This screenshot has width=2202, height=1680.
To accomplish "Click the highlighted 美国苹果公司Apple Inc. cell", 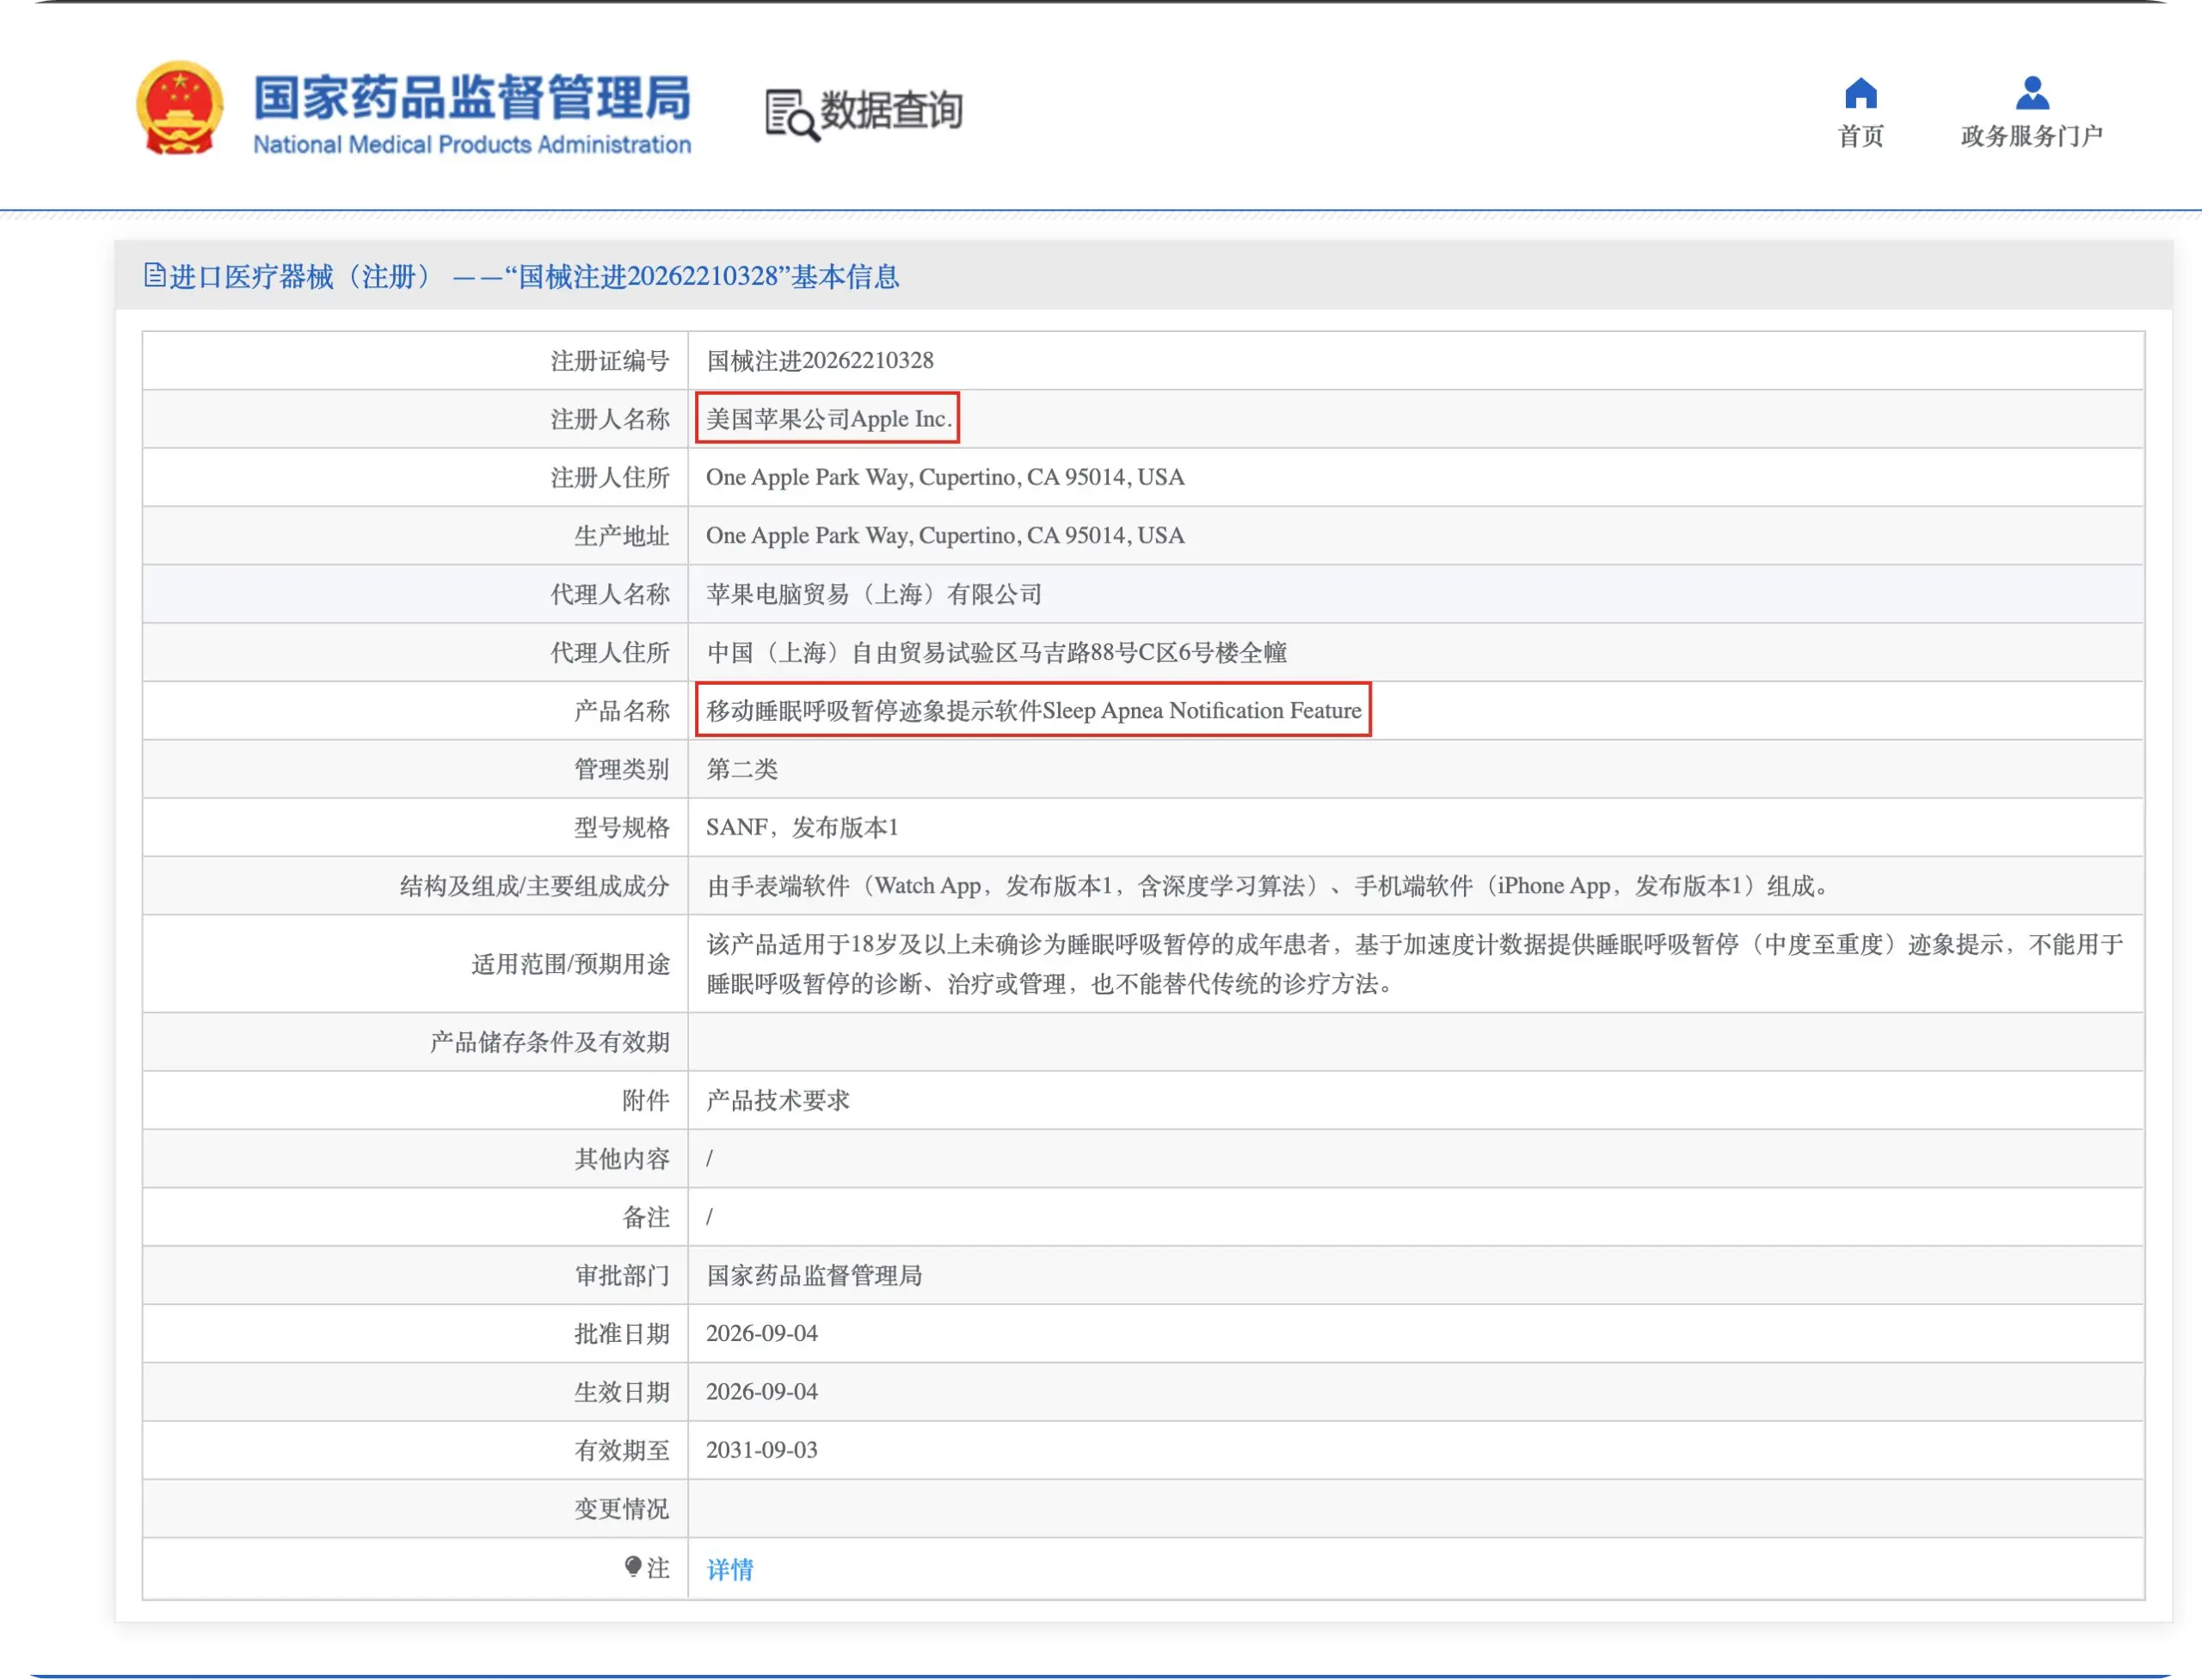I will click(828, 418).
